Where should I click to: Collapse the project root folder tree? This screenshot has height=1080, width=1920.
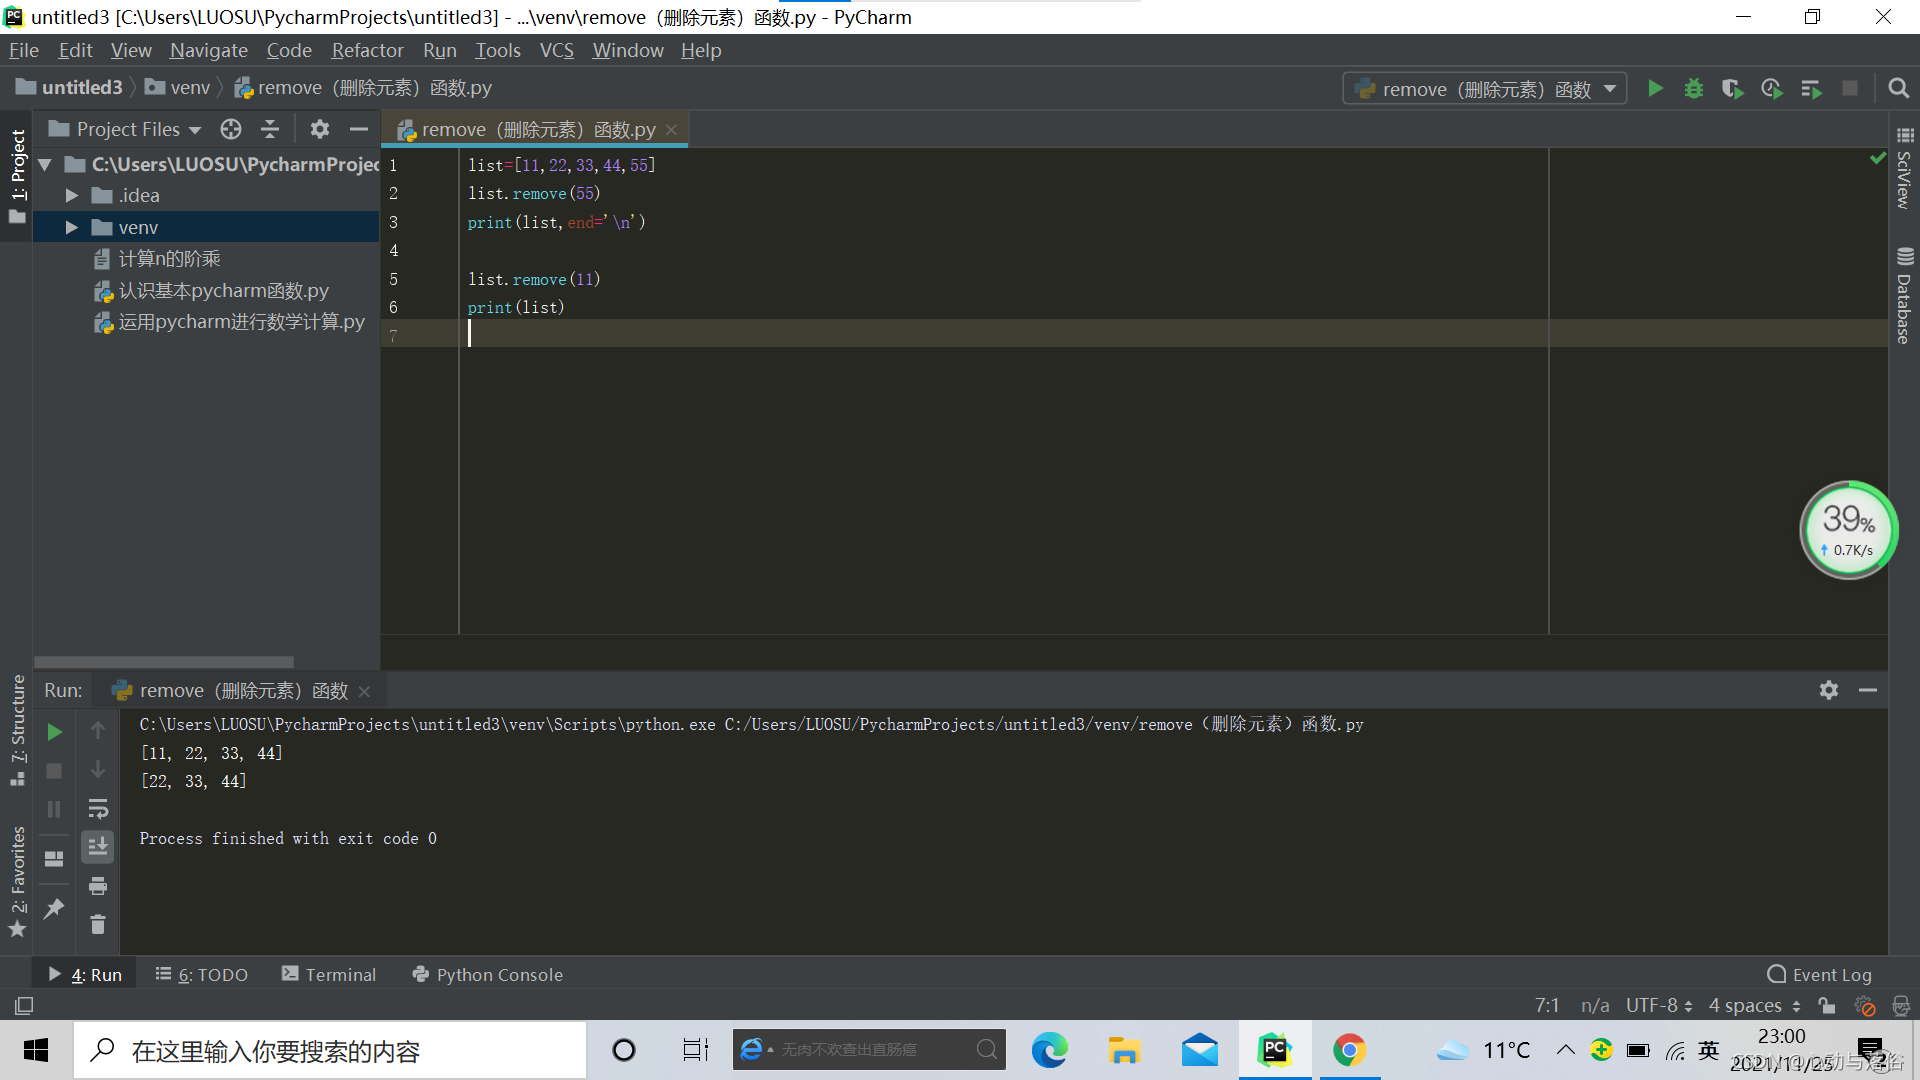(x=44, y=164)
